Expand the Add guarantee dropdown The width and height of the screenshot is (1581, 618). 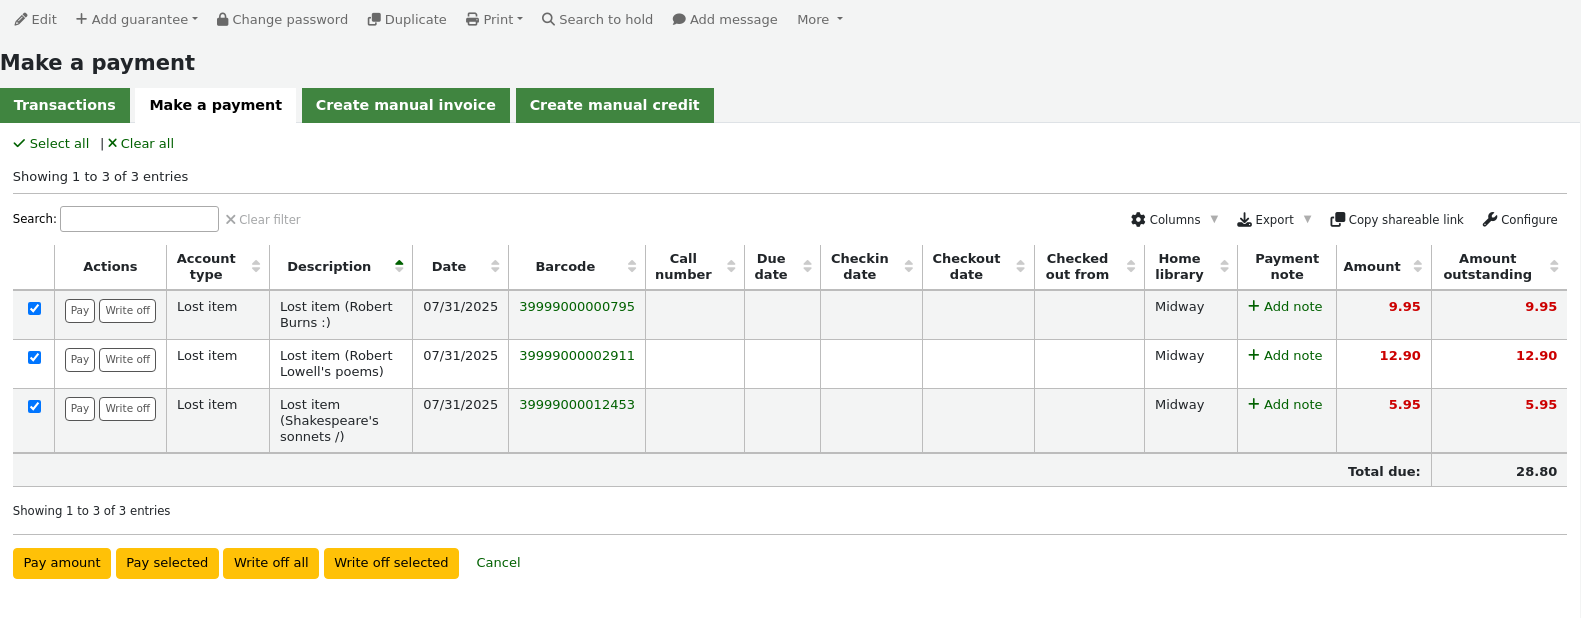137,19
